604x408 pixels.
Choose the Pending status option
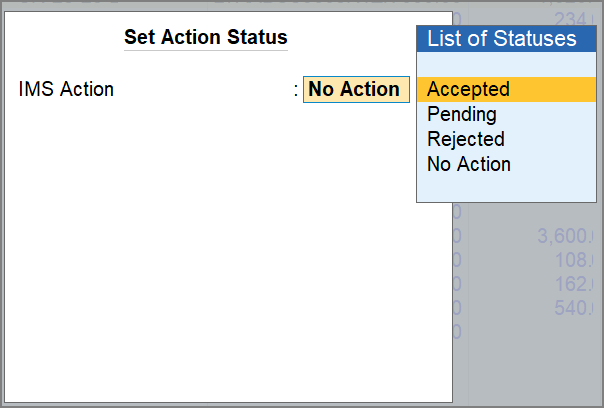tap(506, 114)
